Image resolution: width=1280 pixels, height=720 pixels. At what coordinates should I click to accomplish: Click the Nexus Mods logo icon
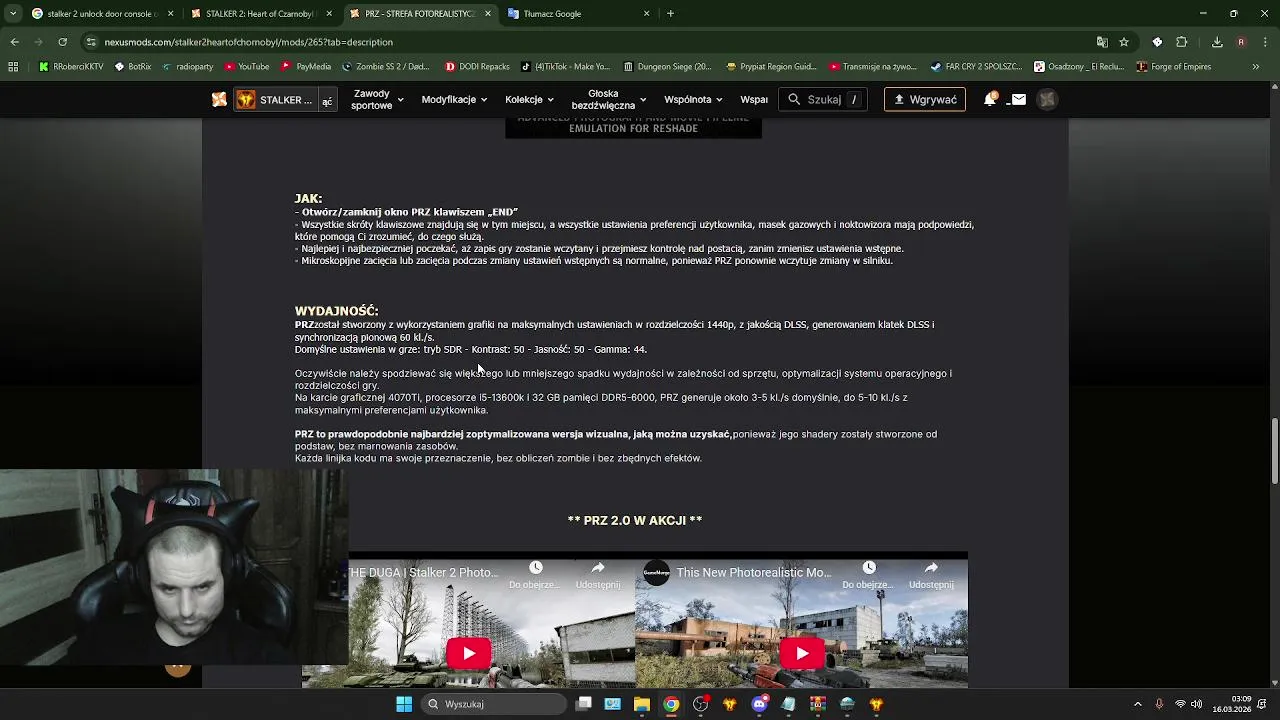click(x=219, y=99)
